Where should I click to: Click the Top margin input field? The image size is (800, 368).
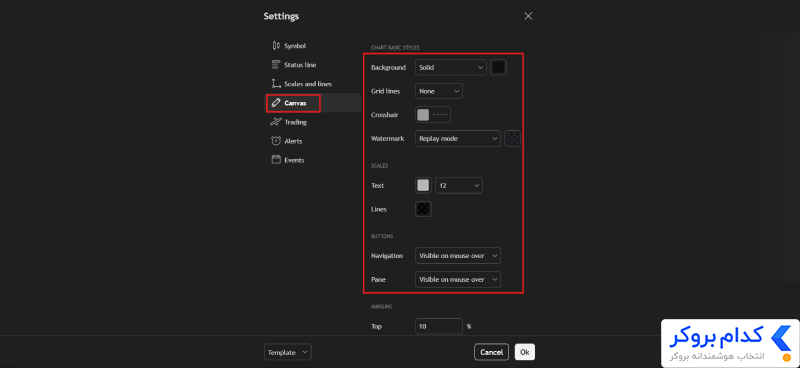tap(439, 326)
